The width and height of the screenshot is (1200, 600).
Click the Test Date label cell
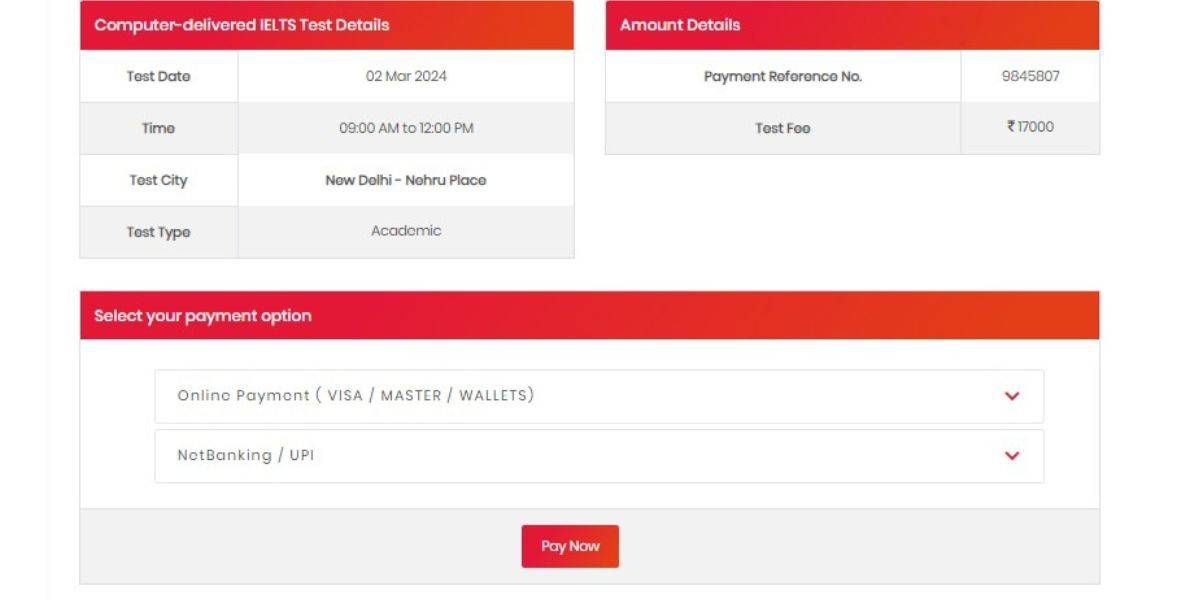[159, 76]
